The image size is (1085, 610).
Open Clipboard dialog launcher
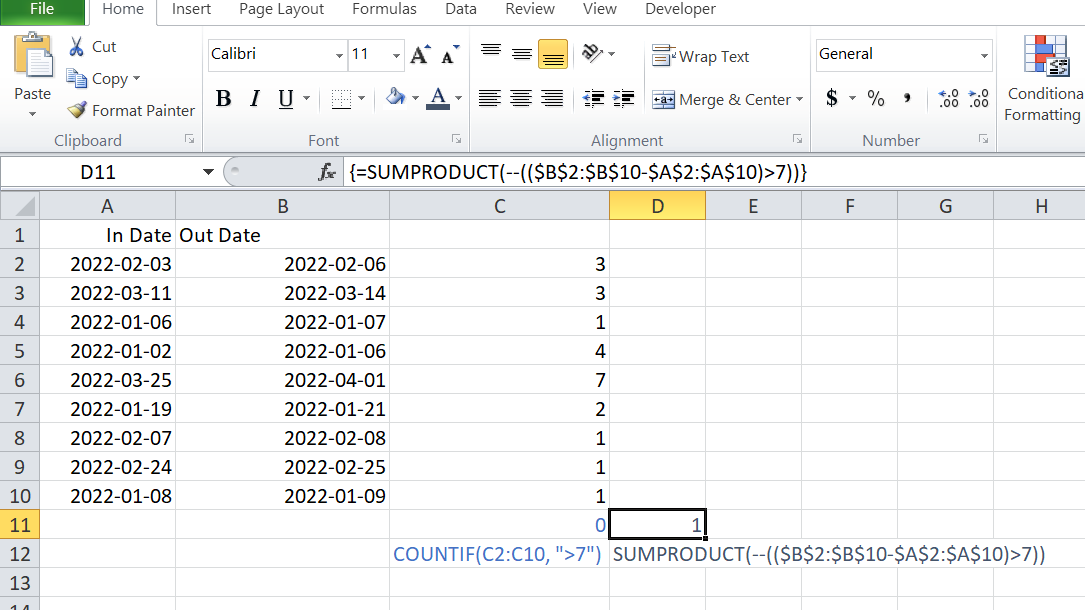[x=190, y=140]
